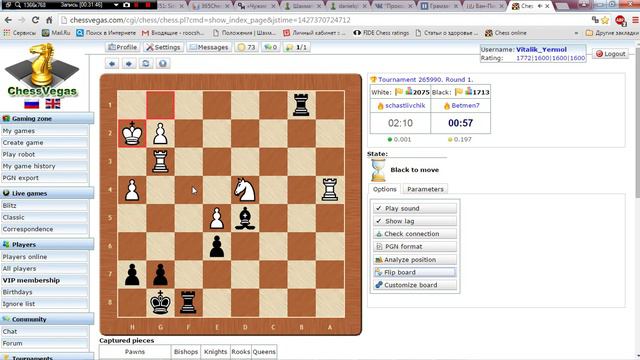Collapse the Gaming zone section header
This screenshot has height=360, width=640.
click(47, 118)
